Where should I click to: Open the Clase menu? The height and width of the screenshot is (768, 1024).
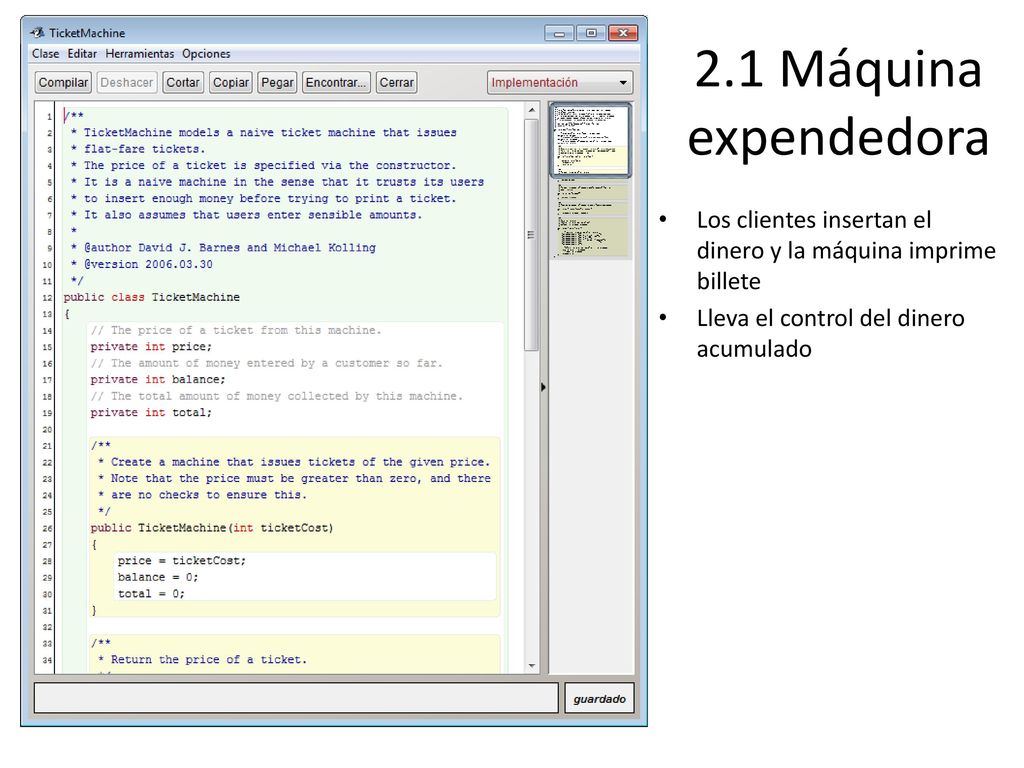(46, 54)
